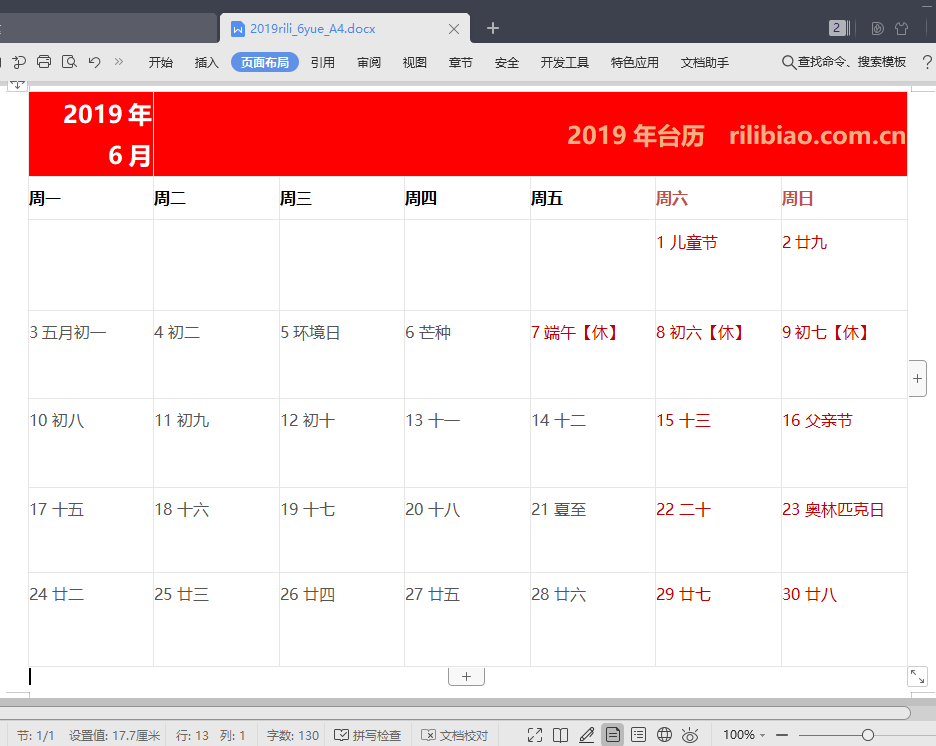Open new tab with plus button
The image size is (936, 746).
click(492, 28)
